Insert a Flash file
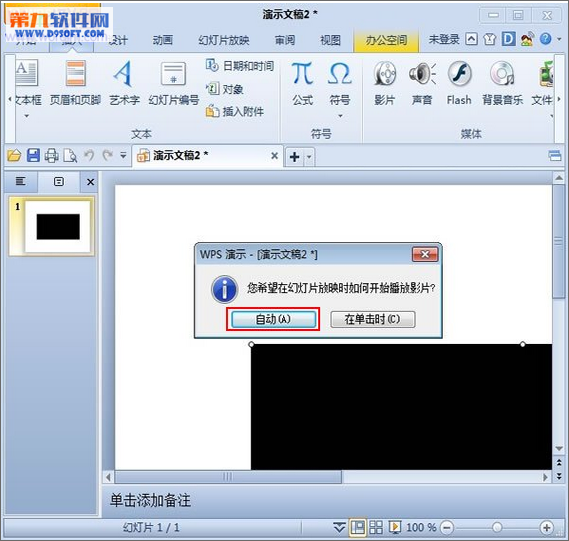This screenshot has height=541, width=569. 459,83
